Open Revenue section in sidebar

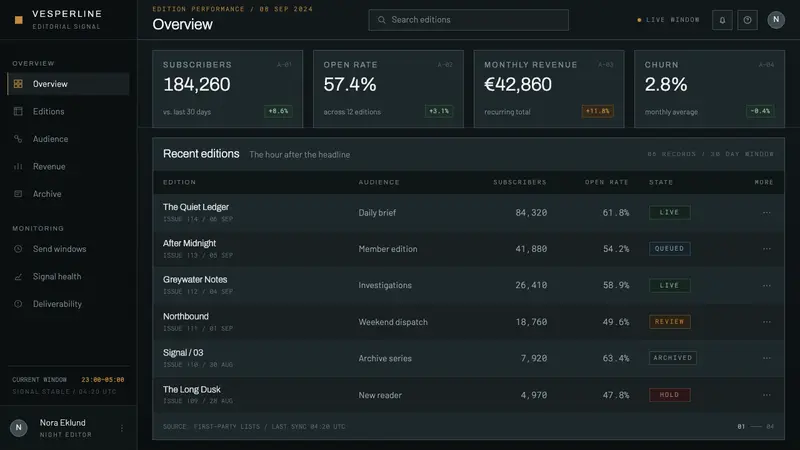pyautogui.click(x=68, y=166)
